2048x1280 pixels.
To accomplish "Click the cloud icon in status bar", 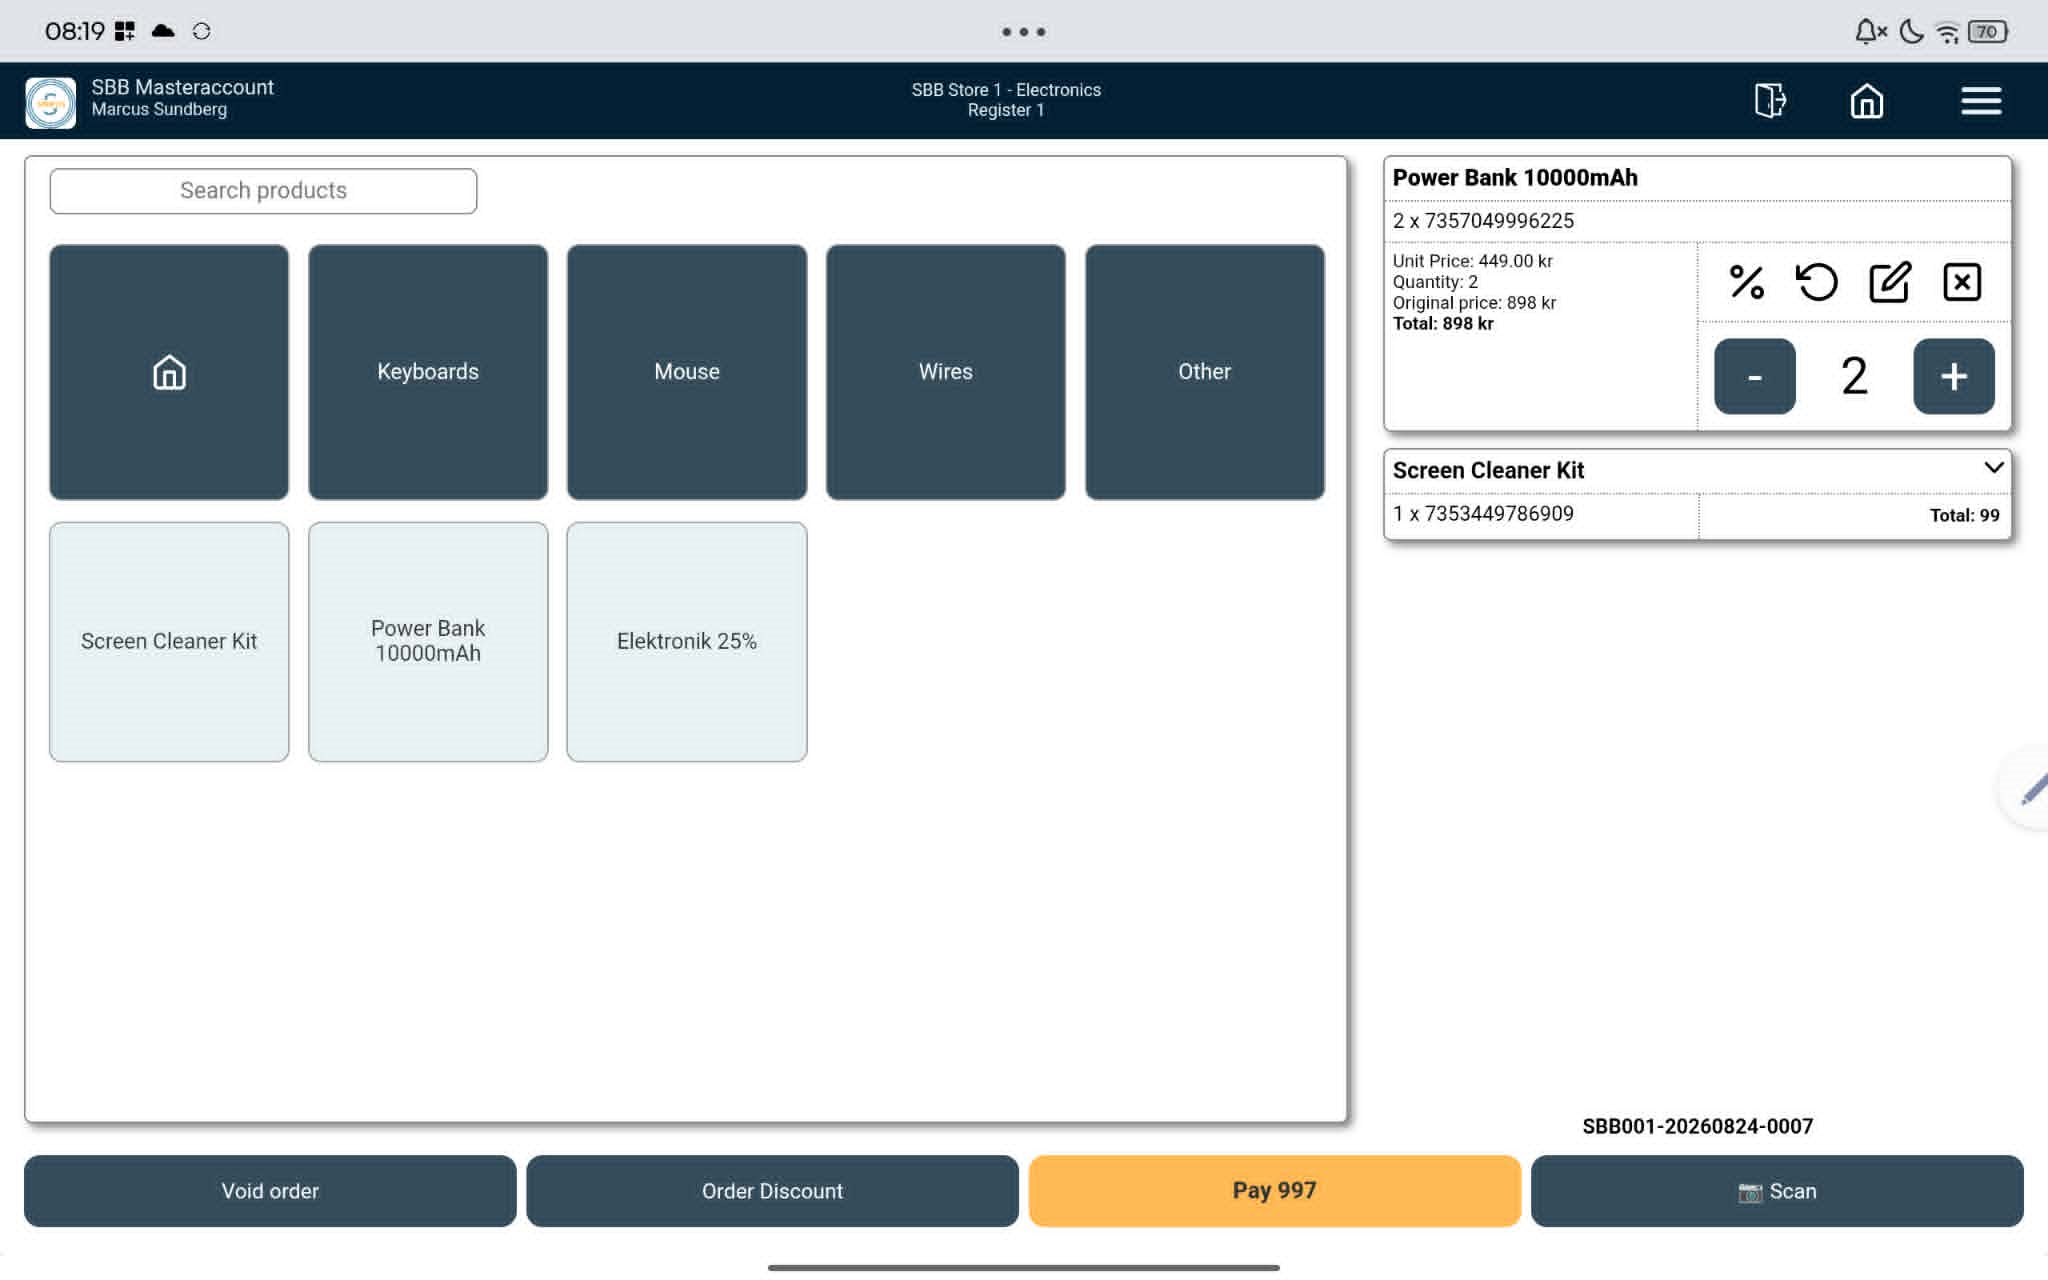I will coord(163,31).
